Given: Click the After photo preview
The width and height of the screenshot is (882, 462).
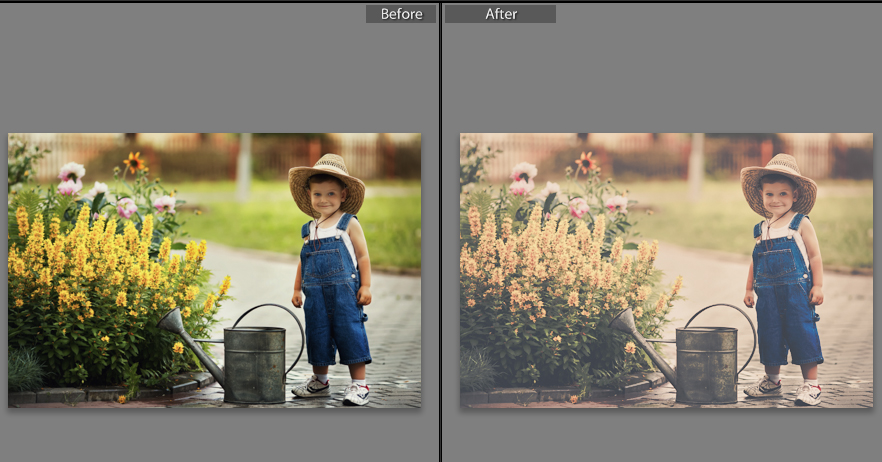Looking at the screenshot, I should pyautogui.click(x=666, y=270).
